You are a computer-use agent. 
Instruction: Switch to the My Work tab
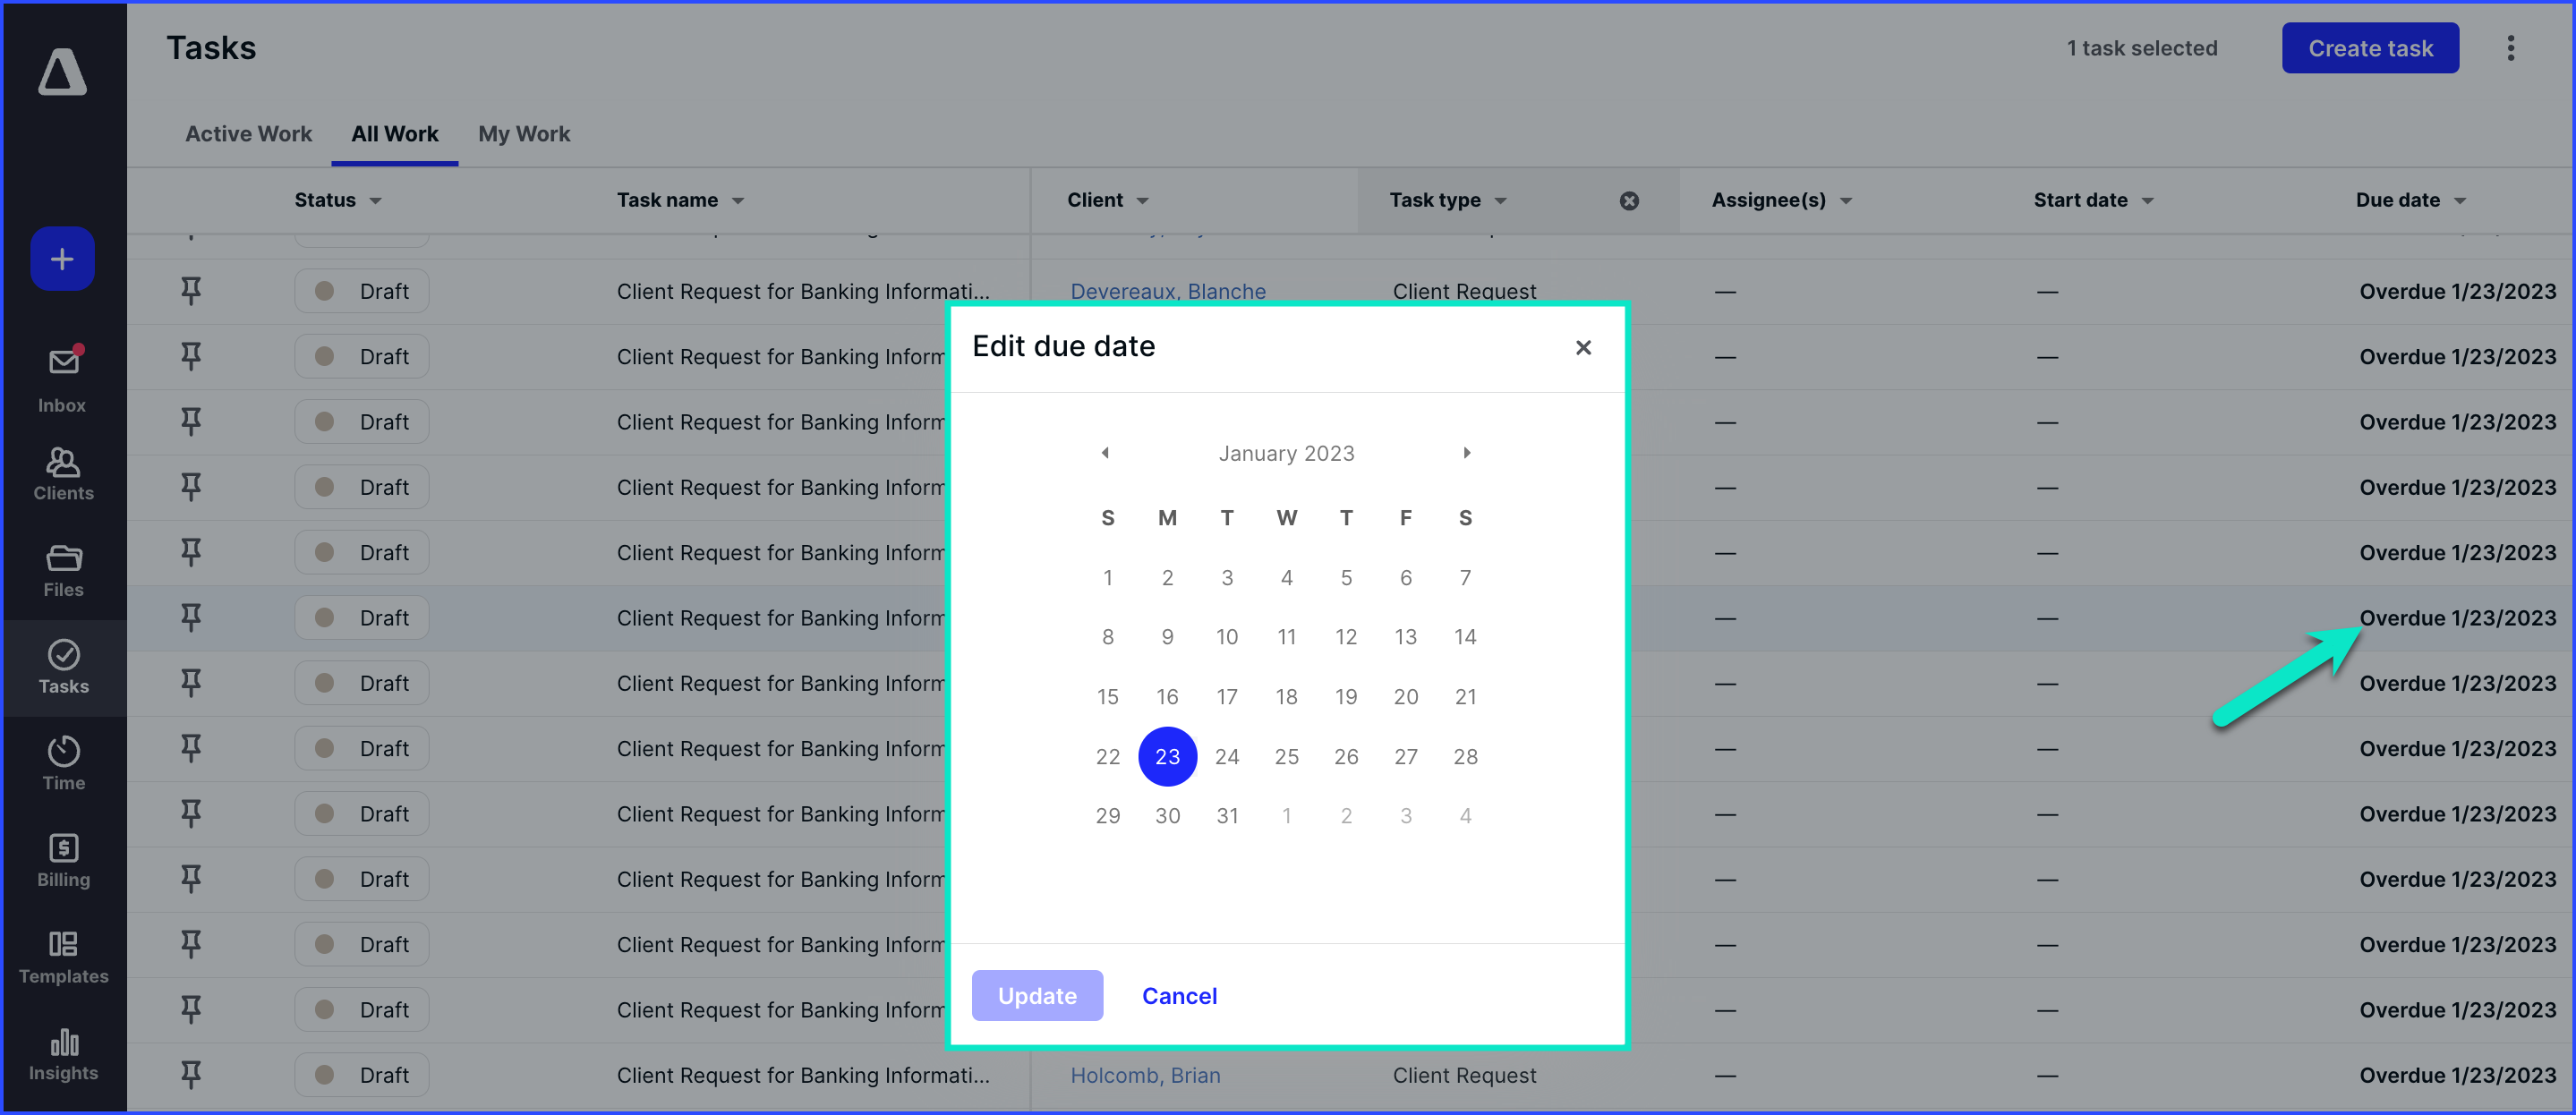(524, 134)
